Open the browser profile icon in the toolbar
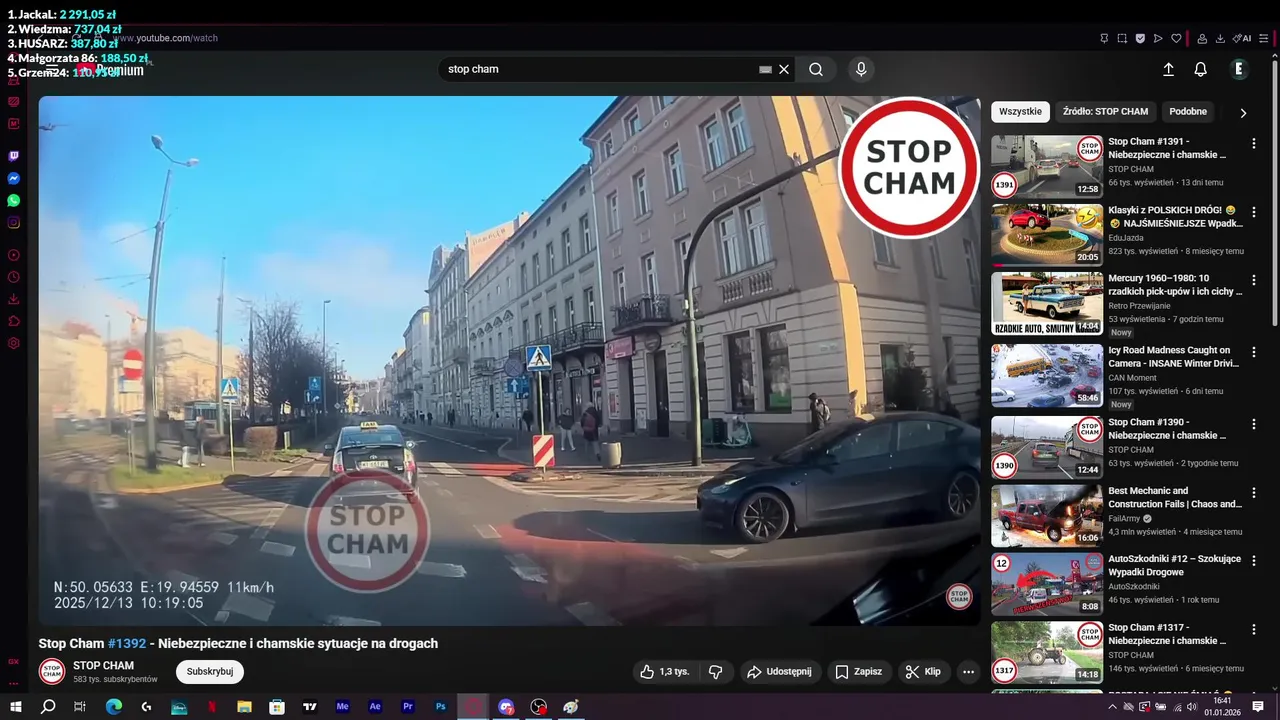 pyautogui.click(x=1201, y=39)
